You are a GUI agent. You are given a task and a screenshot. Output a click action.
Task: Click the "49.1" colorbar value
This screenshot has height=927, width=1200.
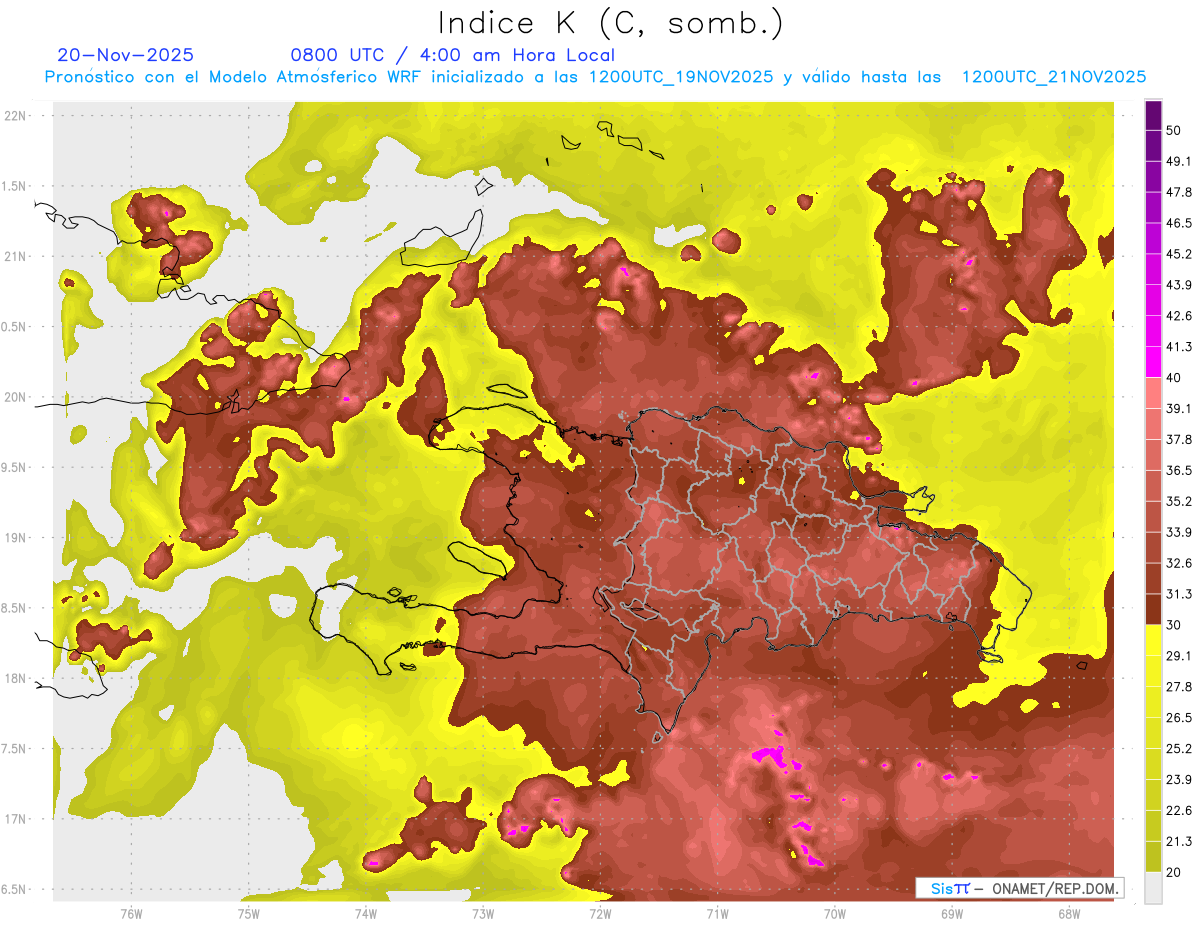(x=1178, y=161)
